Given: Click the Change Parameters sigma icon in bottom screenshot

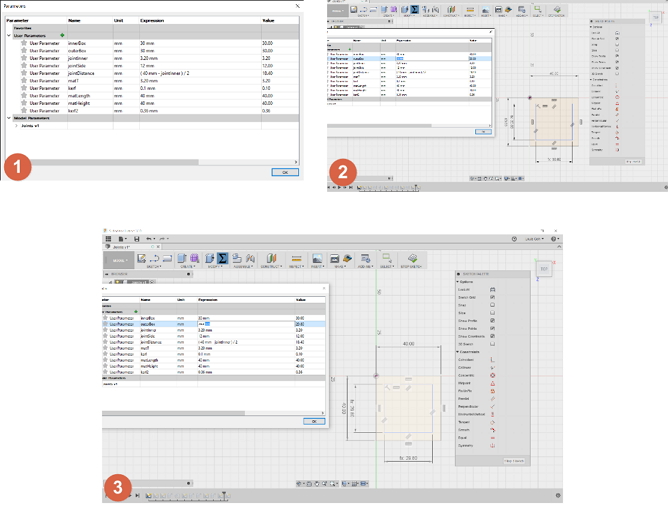Looking at the screenshot, I should (222, 258).
